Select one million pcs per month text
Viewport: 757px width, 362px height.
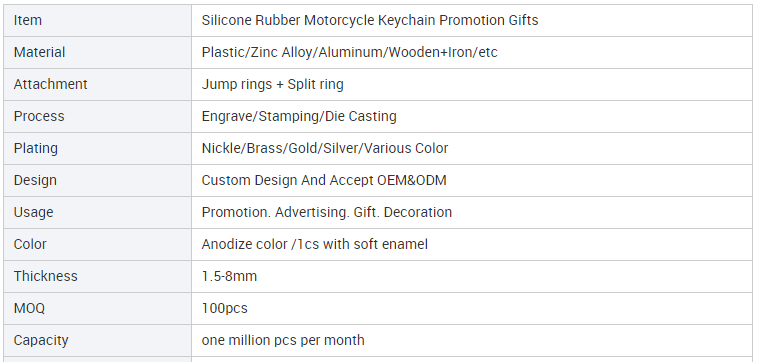pos(283,340)
